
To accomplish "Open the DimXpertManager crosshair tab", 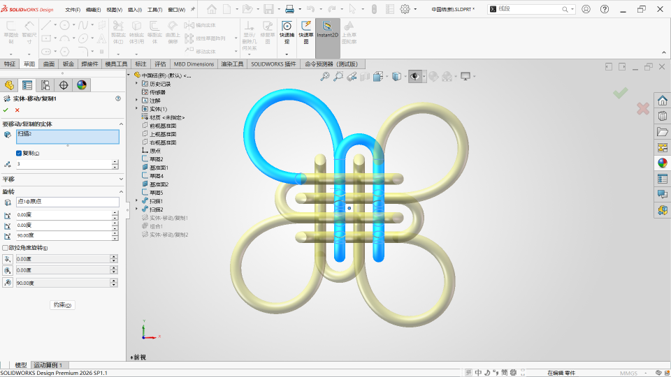I will pos(63,85).
